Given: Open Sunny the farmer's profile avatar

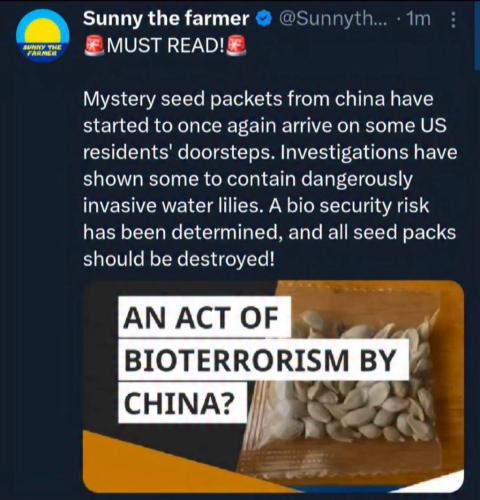Looking at the screenshot, I should click(x=43, y=37).
